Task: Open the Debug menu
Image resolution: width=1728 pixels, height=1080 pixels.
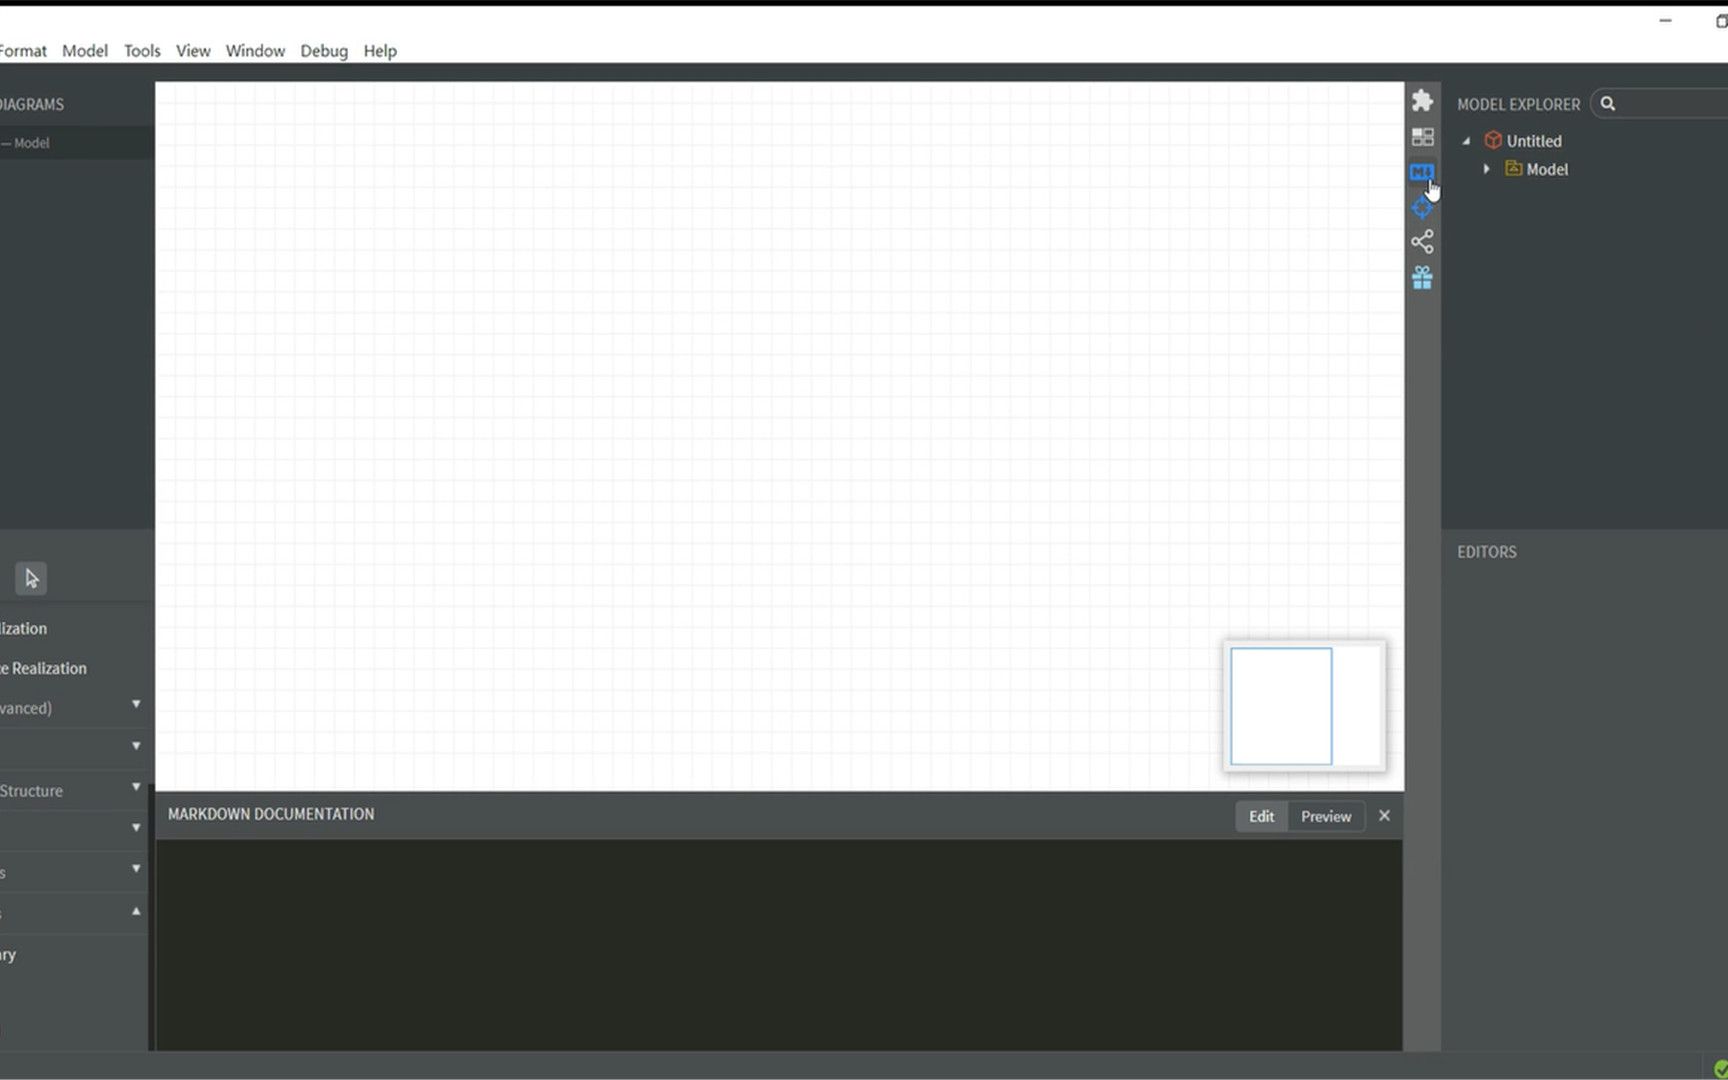Action: 323,50
